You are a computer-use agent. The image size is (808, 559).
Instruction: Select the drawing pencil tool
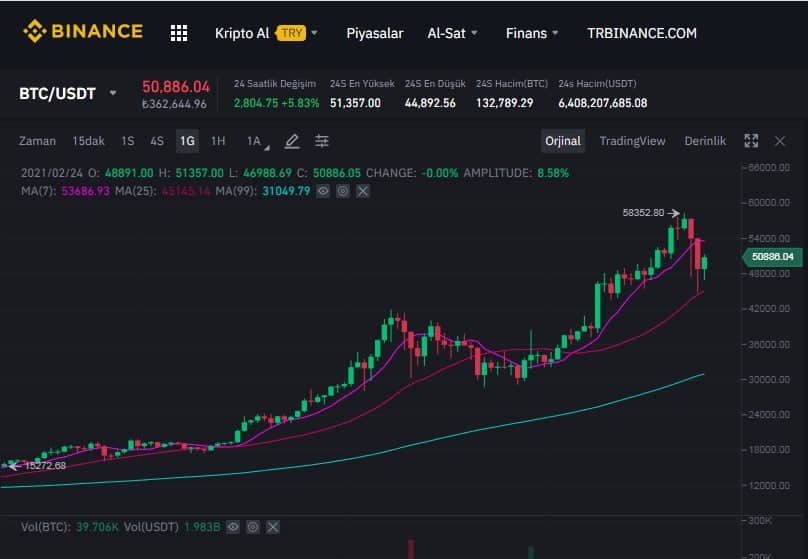(x=292, y=141)
